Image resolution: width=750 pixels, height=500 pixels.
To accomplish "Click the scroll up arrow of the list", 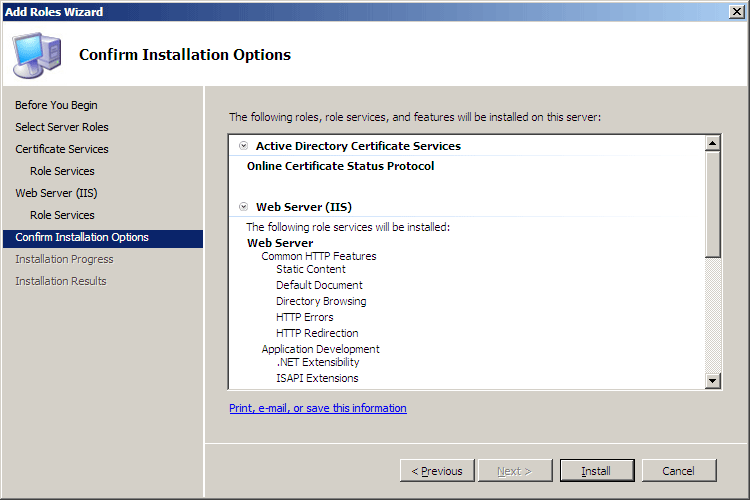I will tap(713, 143).
